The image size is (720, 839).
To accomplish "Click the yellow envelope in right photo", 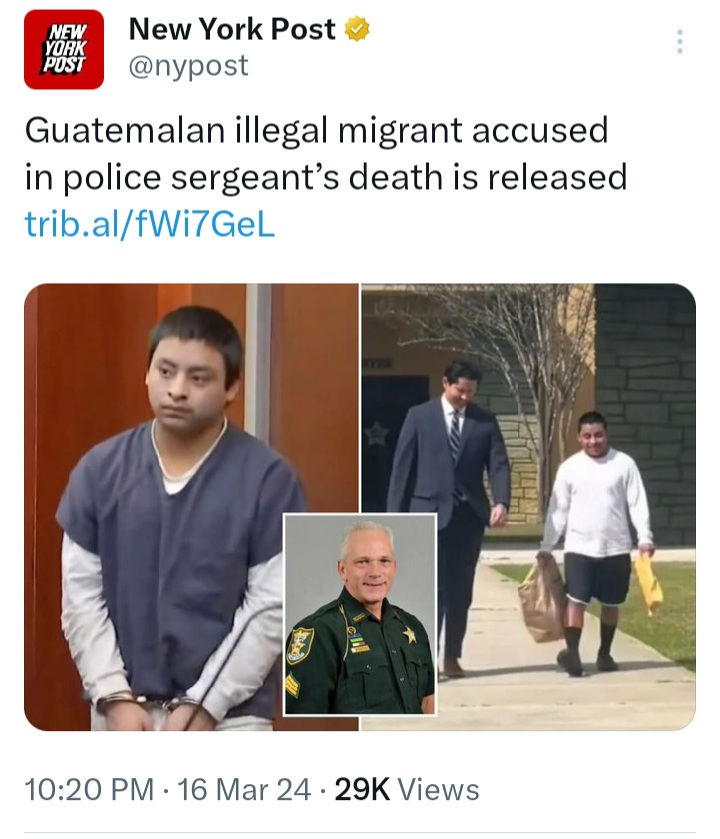I will 648,582.
